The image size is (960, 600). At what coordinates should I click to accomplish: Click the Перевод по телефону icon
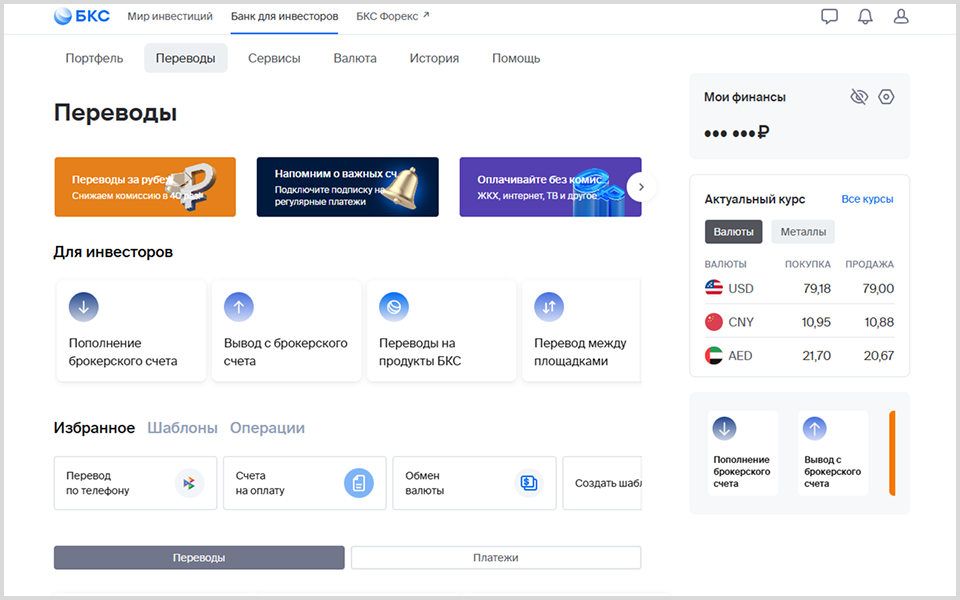click(x=189, y=483)
